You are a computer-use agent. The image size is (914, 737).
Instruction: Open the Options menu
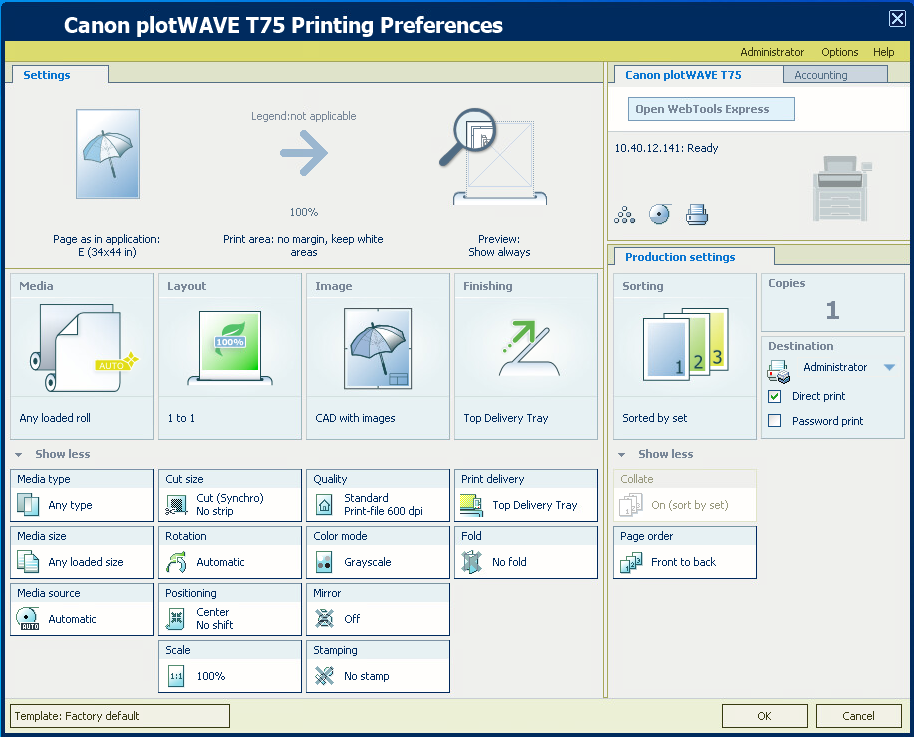click(839, 52)
